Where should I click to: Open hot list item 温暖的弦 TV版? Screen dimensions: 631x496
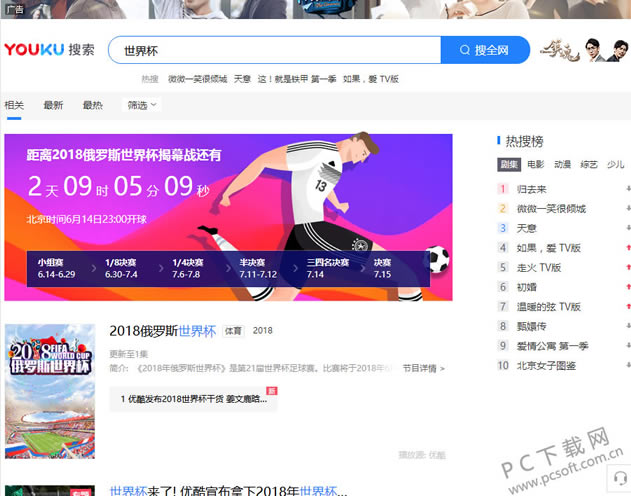[549, 307]
